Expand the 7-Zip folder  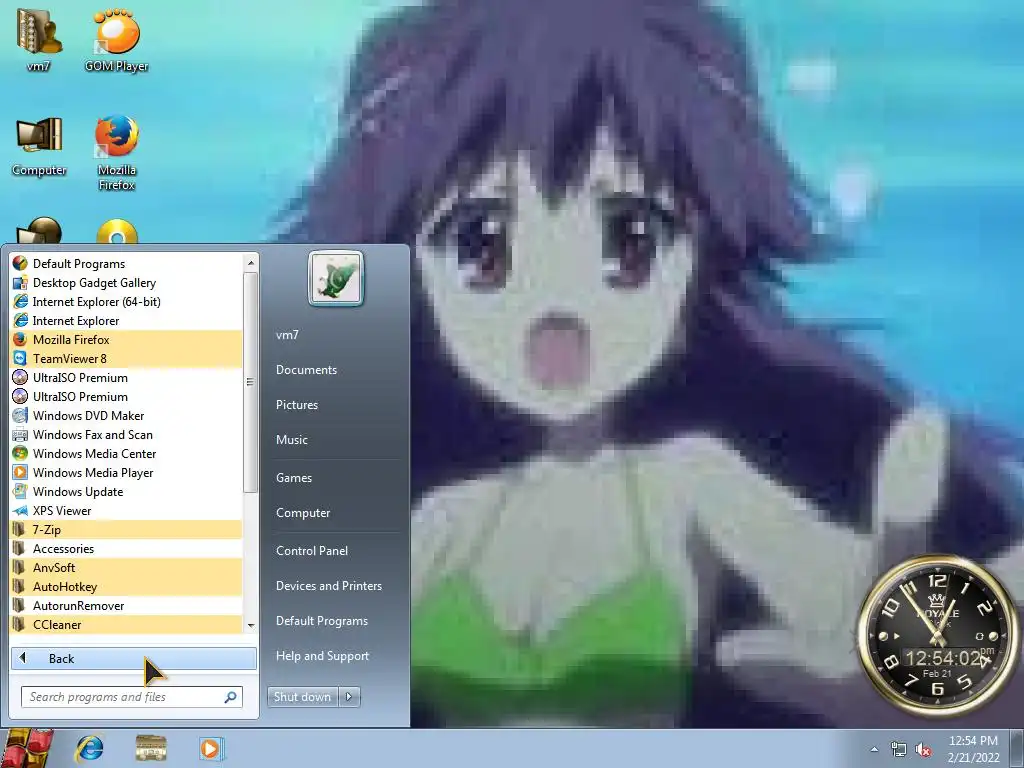coord(127,530)
